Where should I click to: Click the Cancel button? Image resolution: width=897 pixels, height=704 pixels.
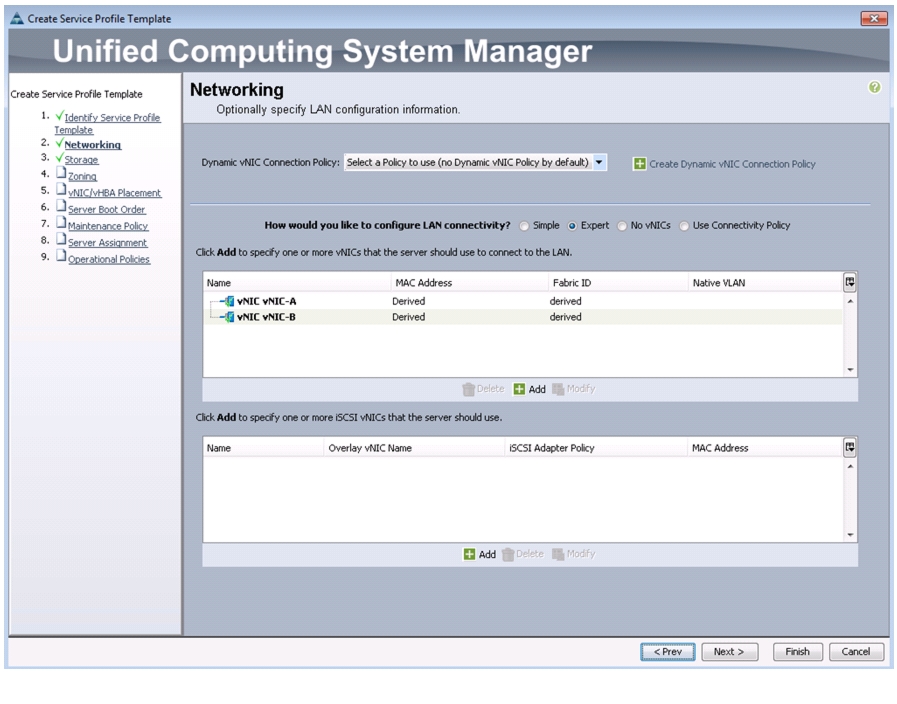click(856, 652)
